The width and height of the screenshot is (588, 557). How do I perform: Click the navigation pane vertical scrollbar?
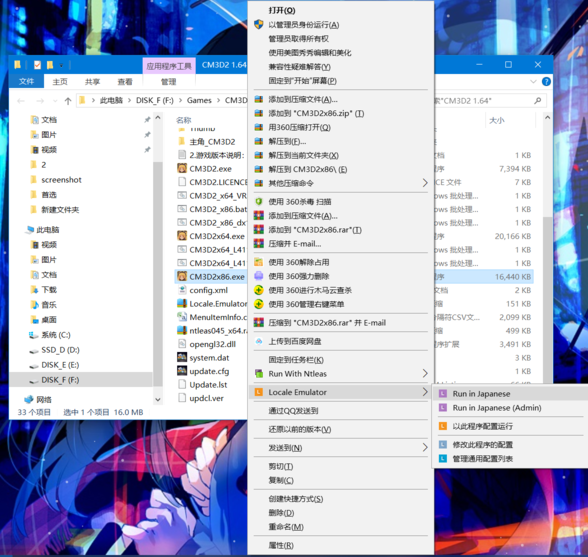pyautogui.click(x=158, y=274)
